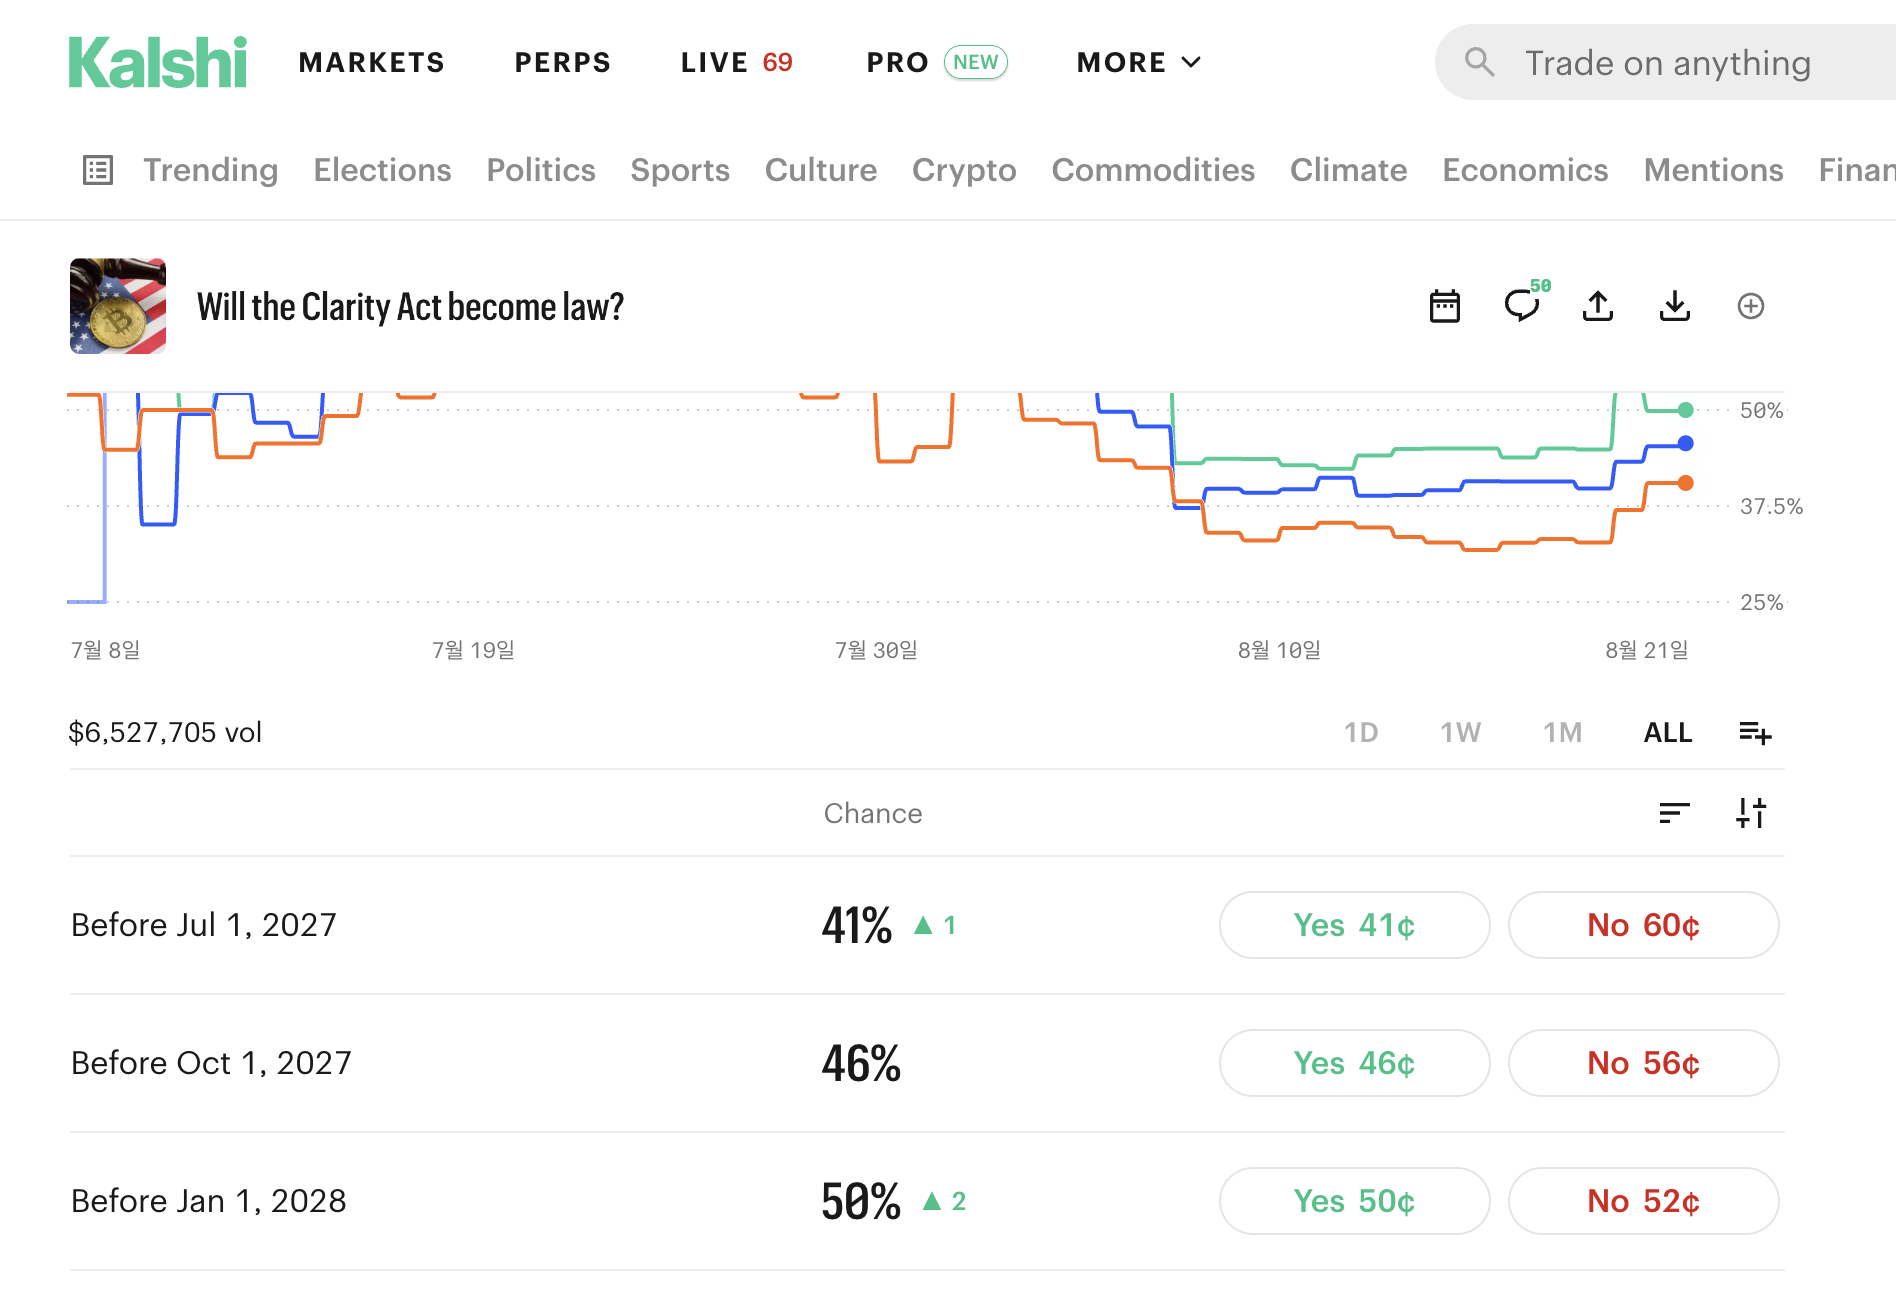Open the category list icon beside Trending
This screenshot has height=1308, width=1896.
coord(98,170)
